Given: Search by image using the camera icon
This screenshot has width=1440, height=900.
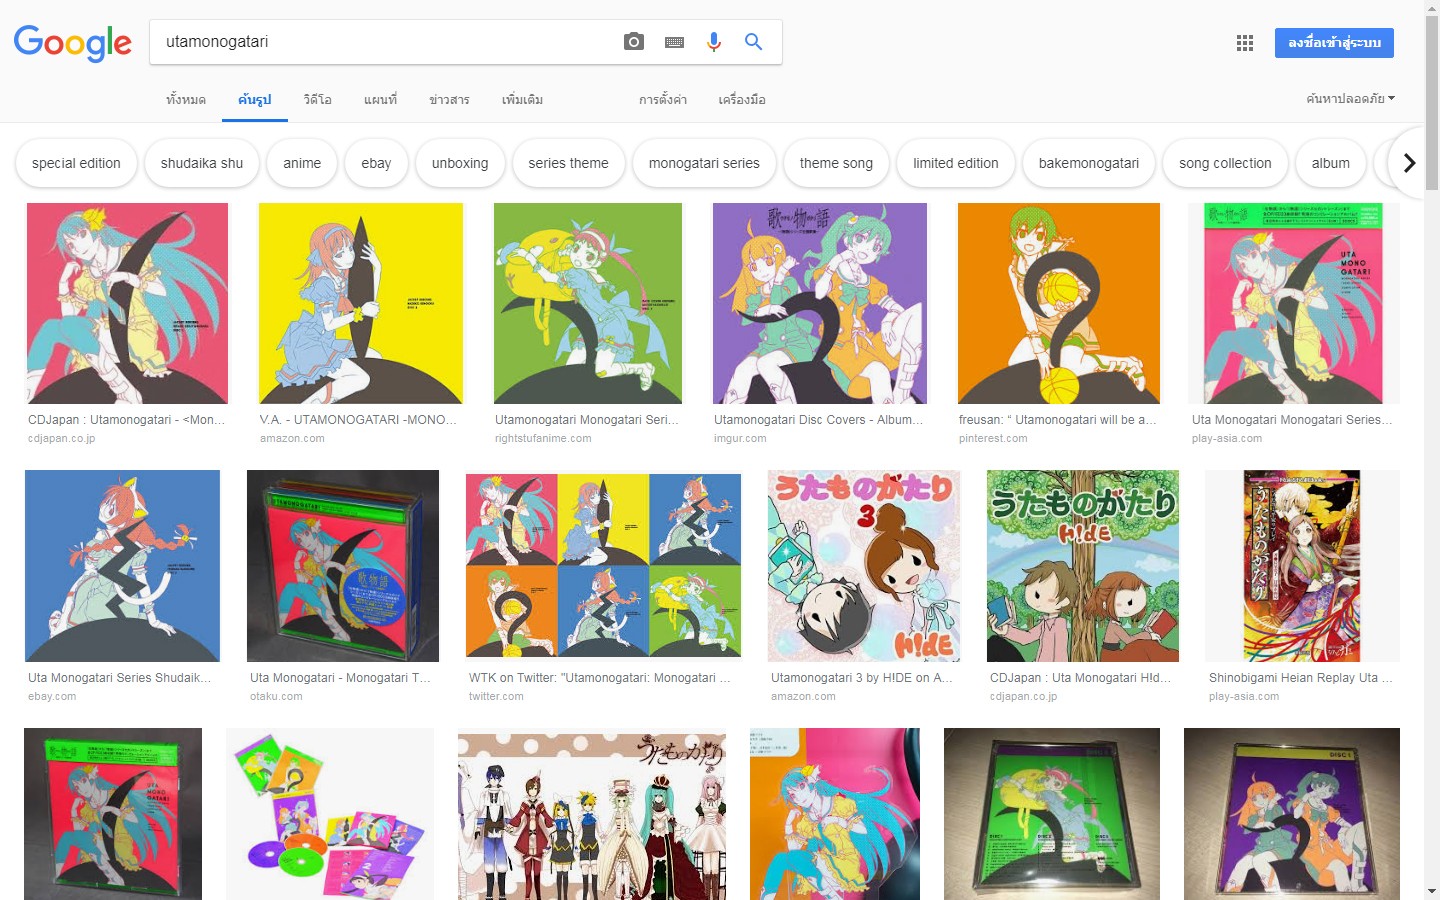Looking at the screenshot, I should 633,42.
